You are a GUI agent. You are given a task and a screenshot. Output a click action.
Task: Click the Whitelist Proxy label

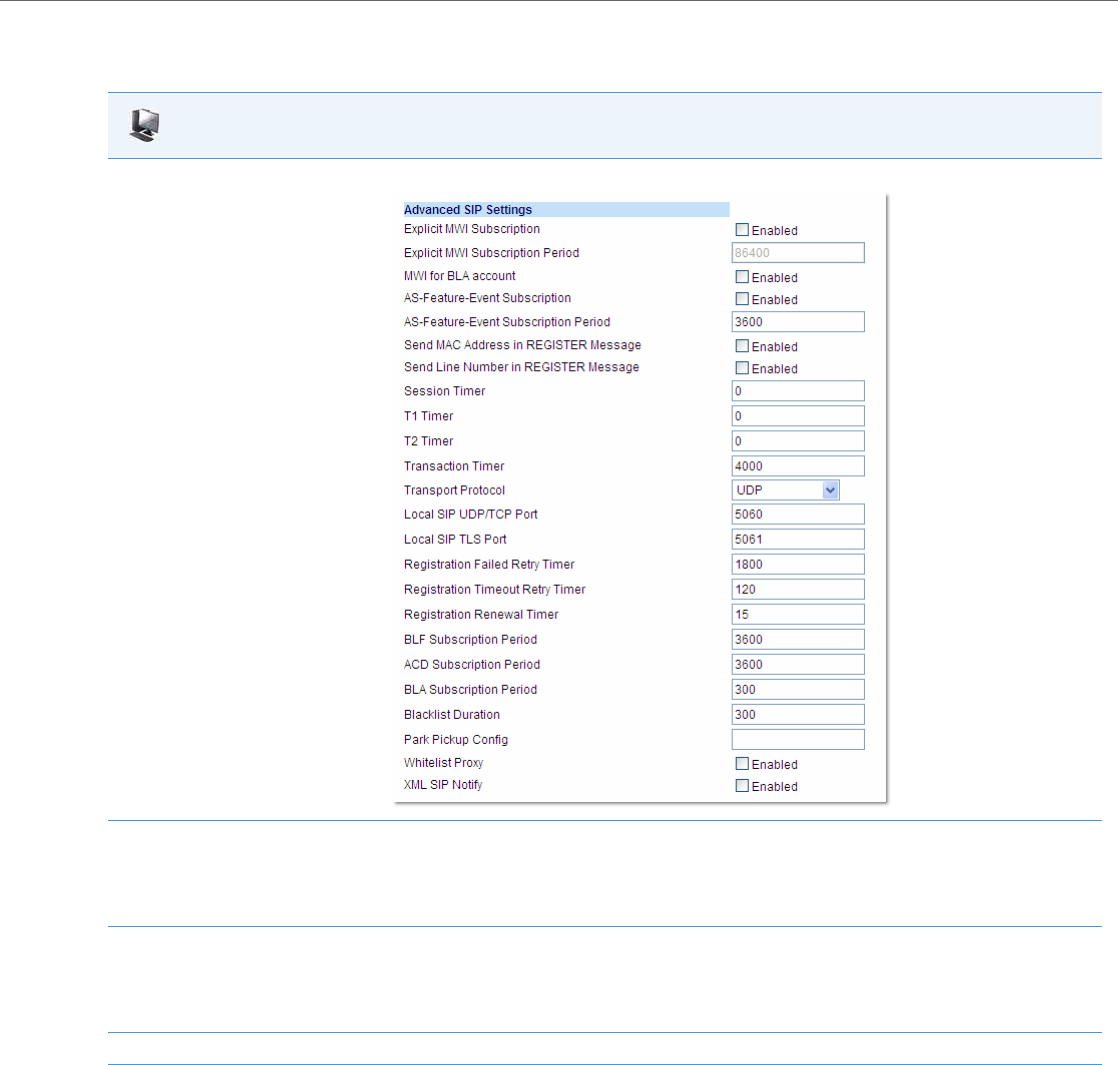443,763
